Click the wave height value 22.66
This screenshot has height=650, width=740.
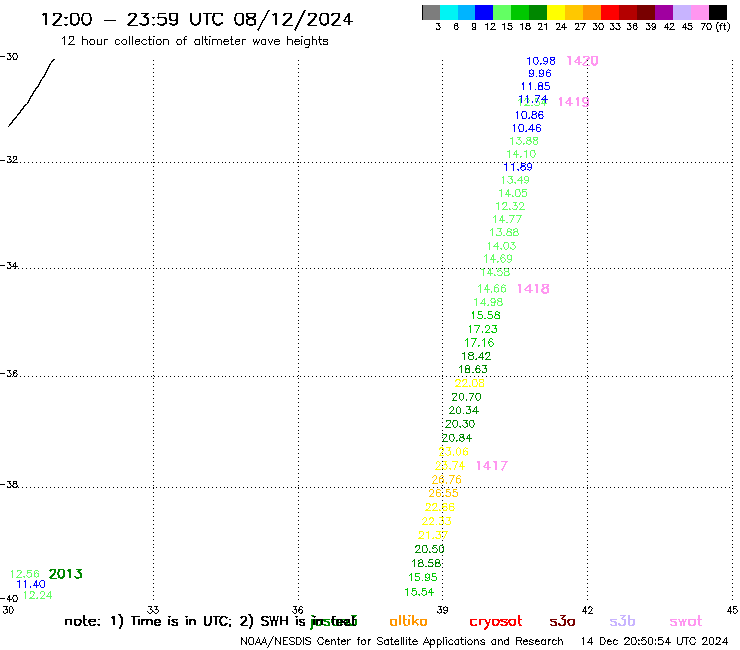click(x=440, y=507)
